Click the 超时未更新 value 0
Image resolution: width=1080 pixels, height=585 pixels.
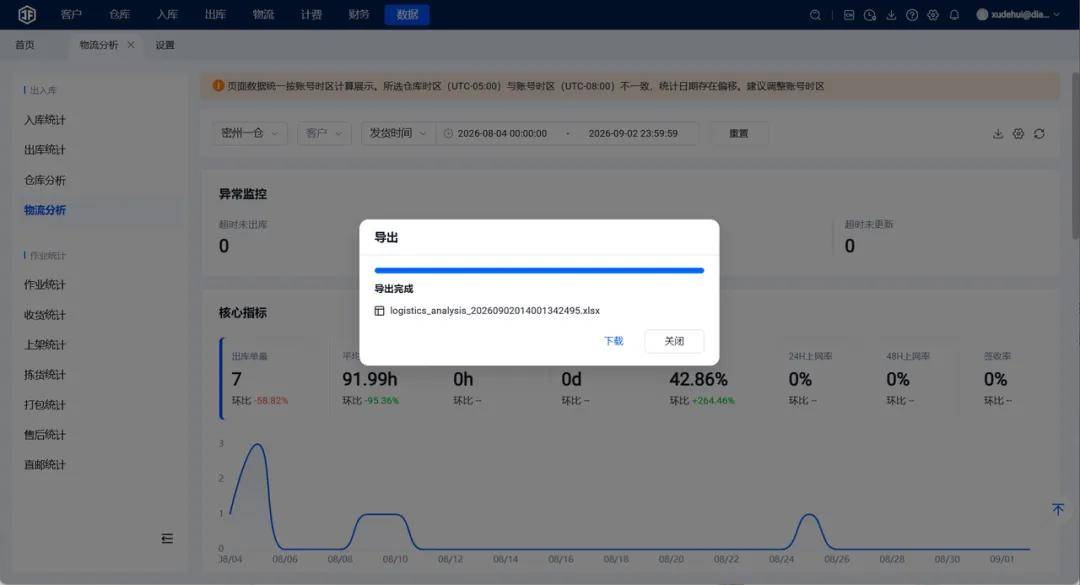[x=850, y=246]
